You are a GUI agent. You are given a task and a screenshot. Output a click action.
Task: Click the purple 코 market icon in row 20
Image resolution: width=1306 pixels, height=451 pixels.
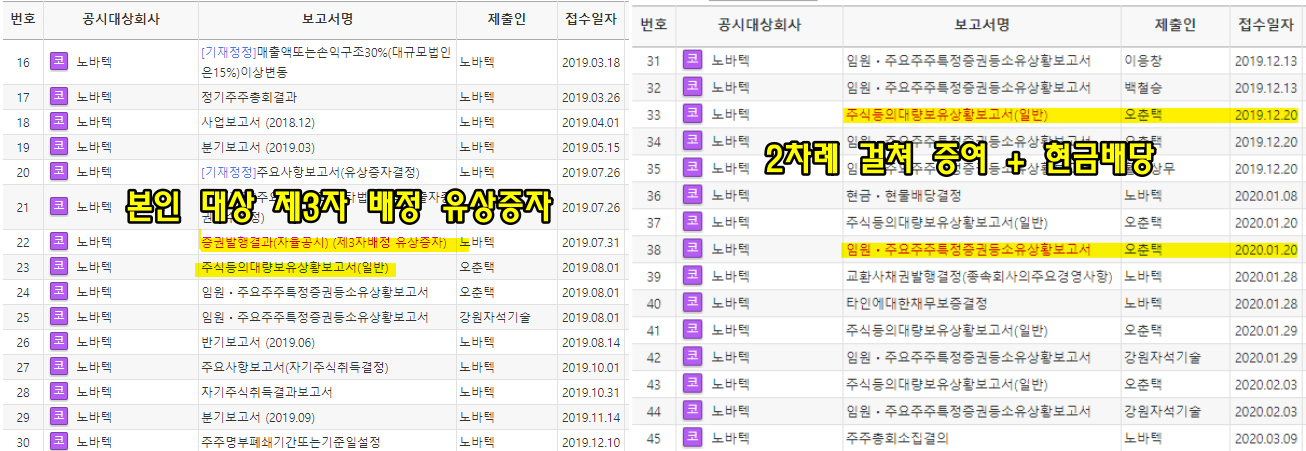click(x=59, y=172)
